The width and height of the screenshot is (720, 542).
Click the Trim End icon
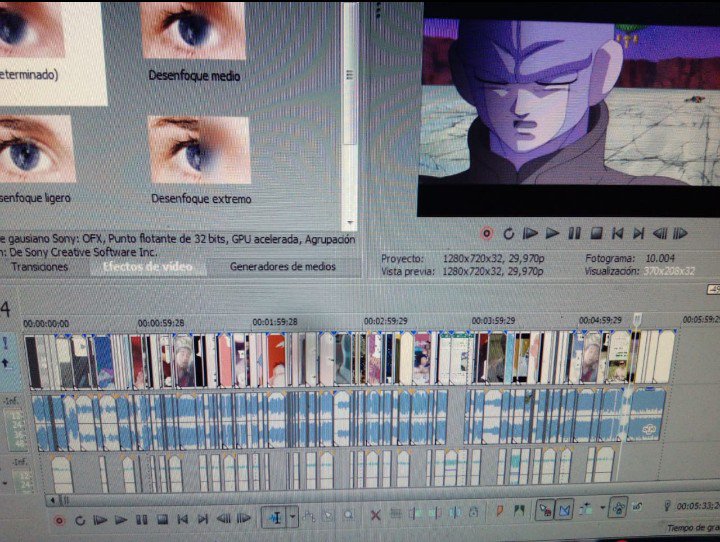coord(434,512)
